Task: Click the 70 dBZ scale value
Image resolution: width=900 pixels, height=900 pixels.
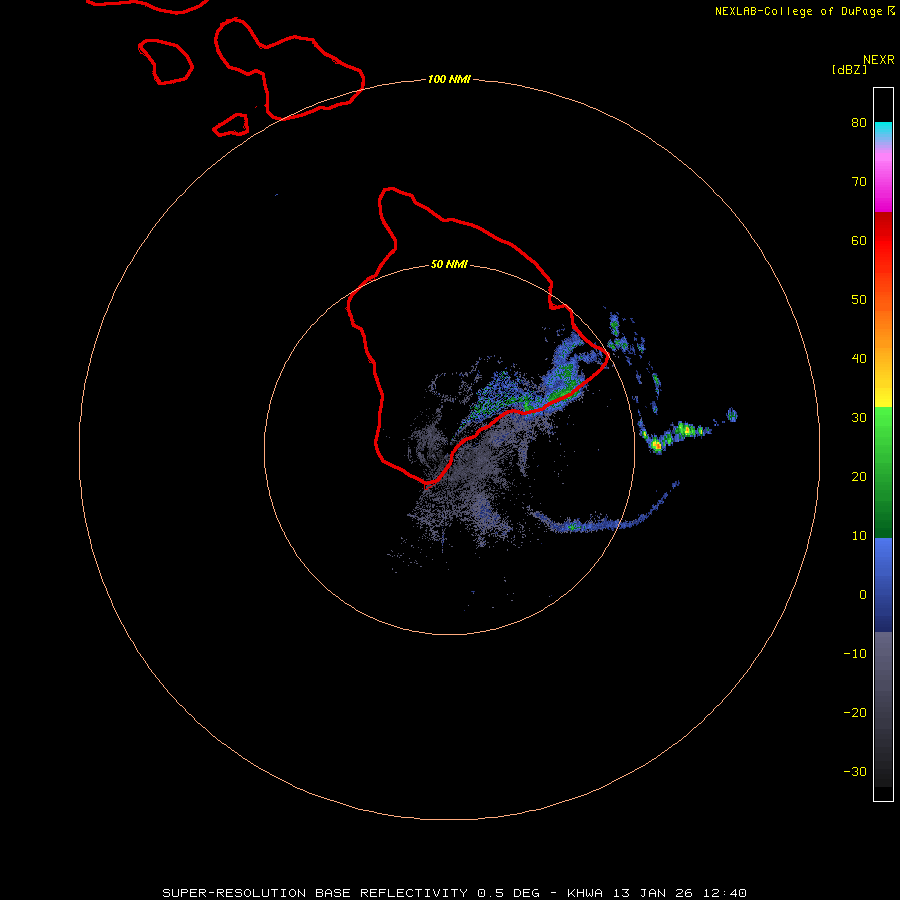Action: click(x=859, y=181)
